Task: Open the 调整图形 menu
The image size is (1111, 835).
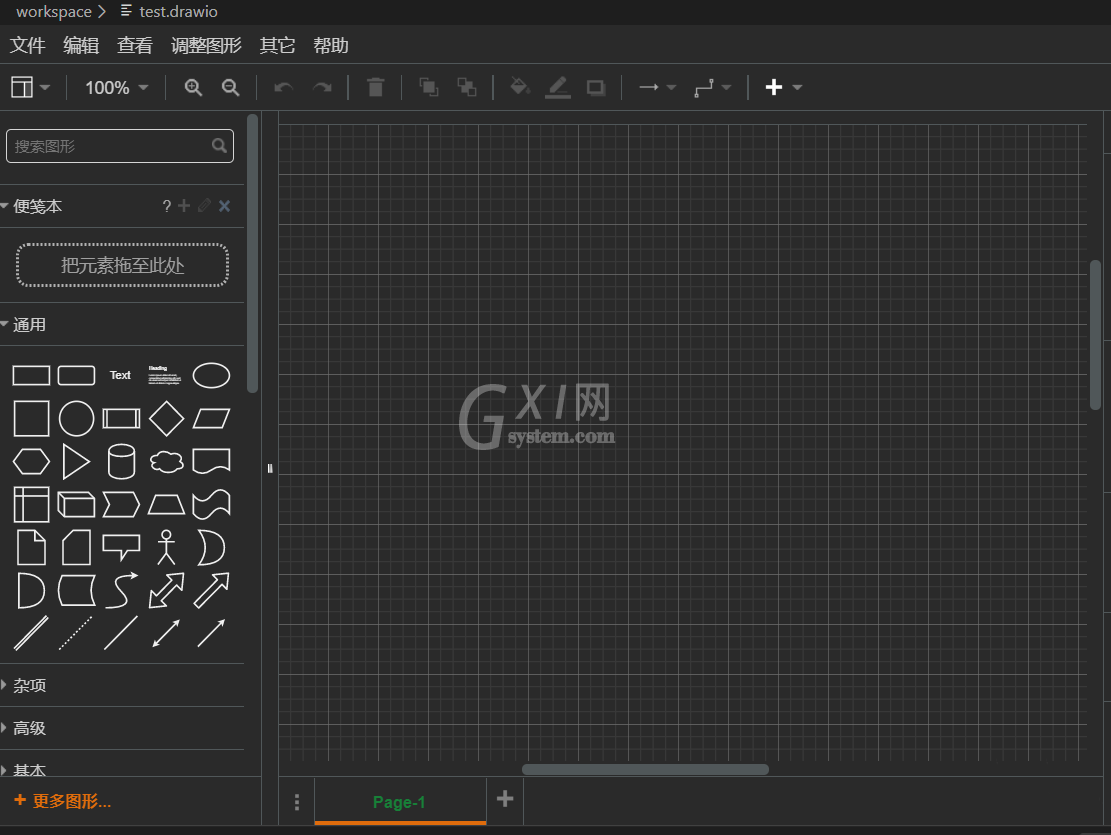Action: [206, 45]
